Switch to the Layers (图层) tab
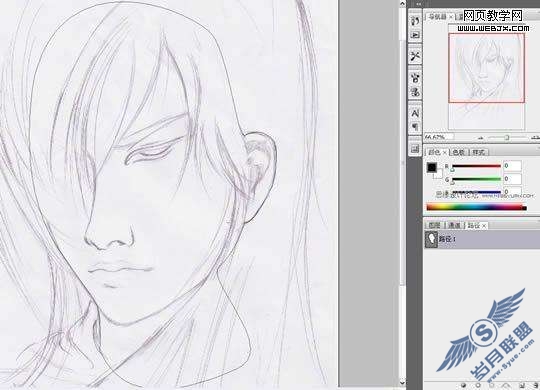This screenshot has height=390, width=540. [435, 225]
